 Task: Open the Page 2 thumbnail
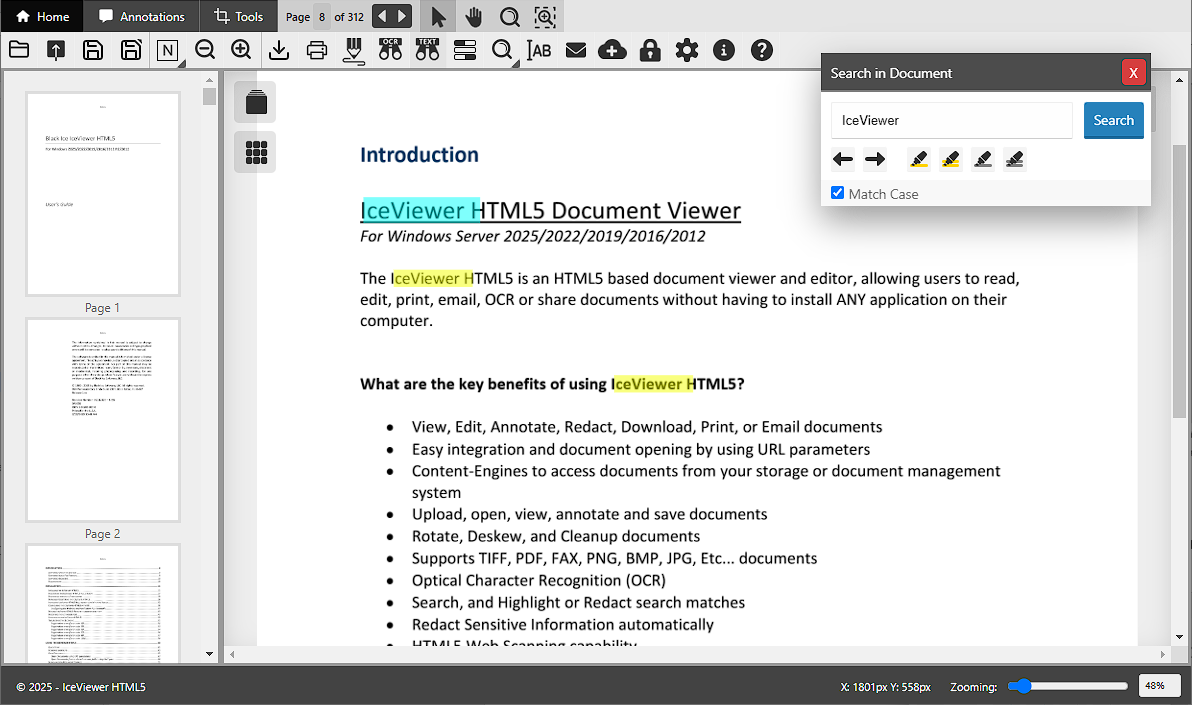103,420
